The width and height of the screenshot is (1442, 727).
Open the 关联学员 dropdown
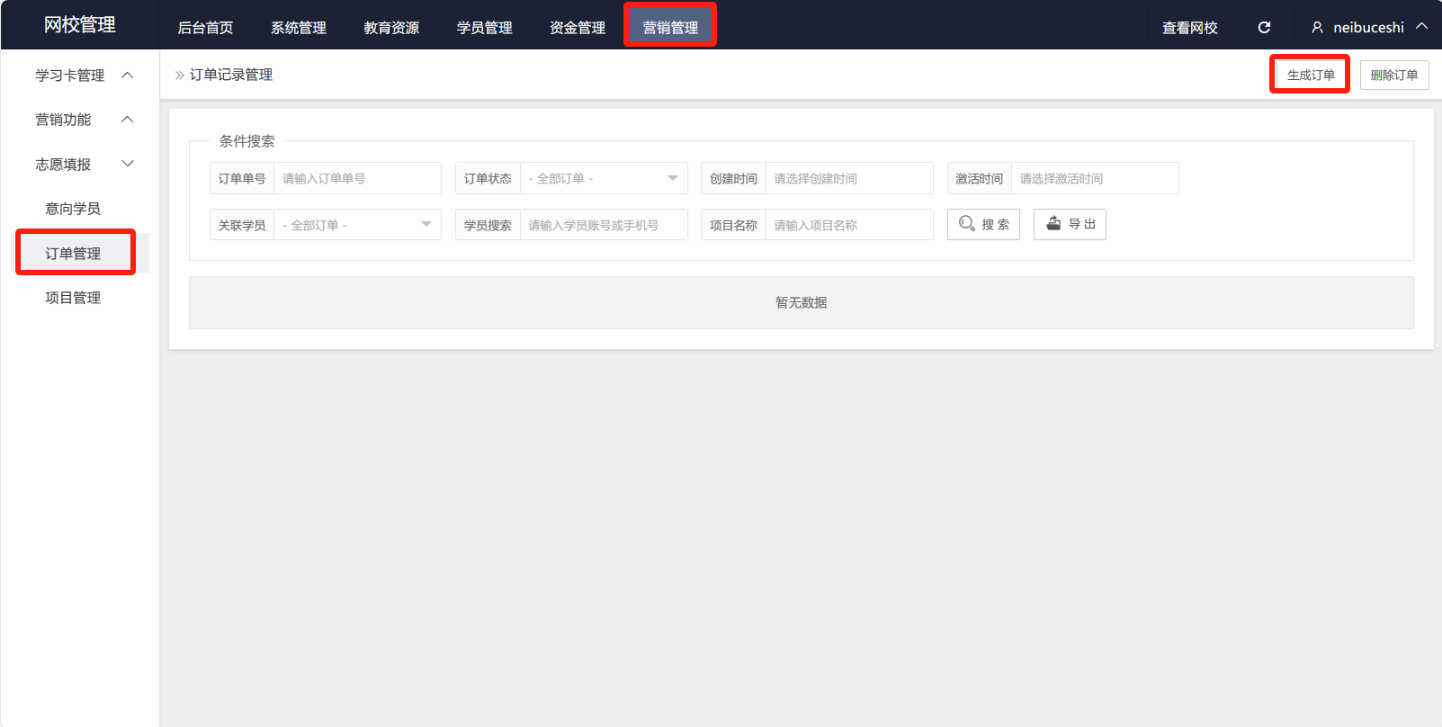click(x=357, y=225)
